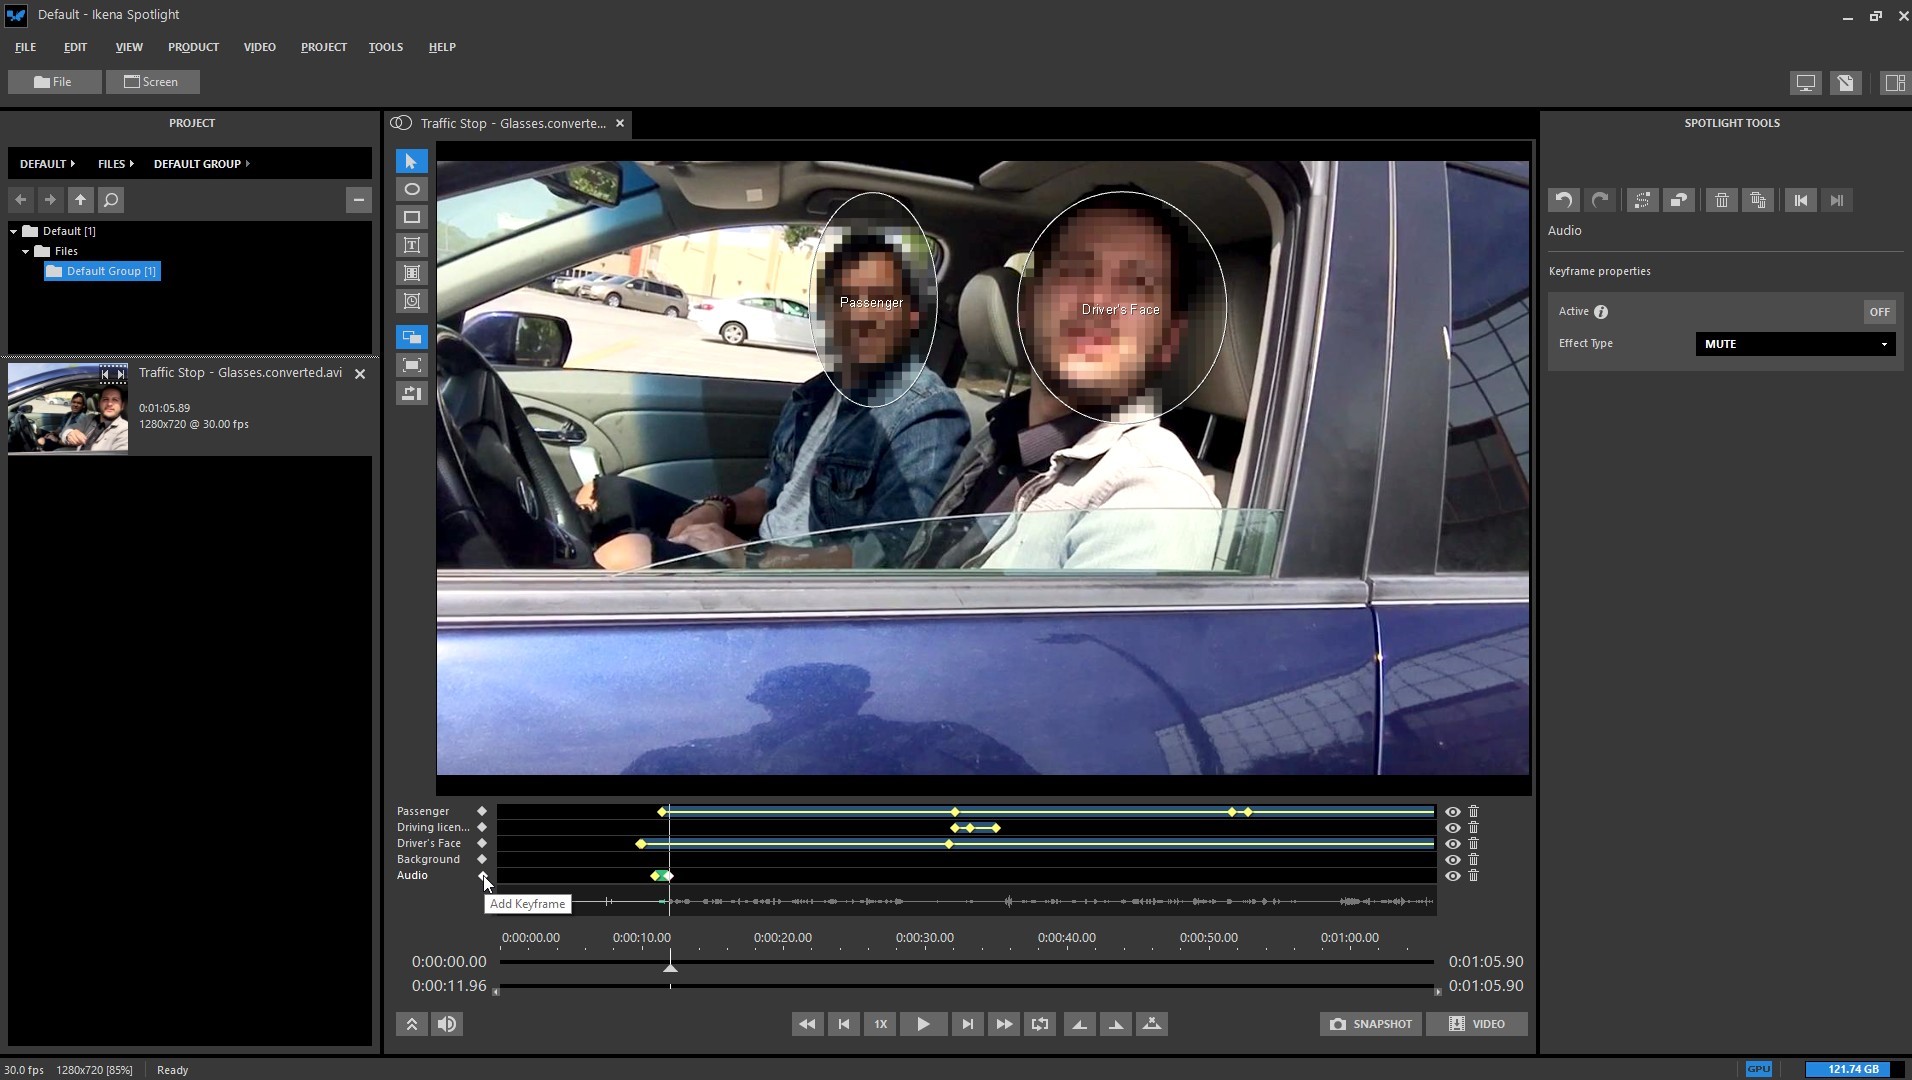Add keyframe to the Passenger track

tap(482, 811)
